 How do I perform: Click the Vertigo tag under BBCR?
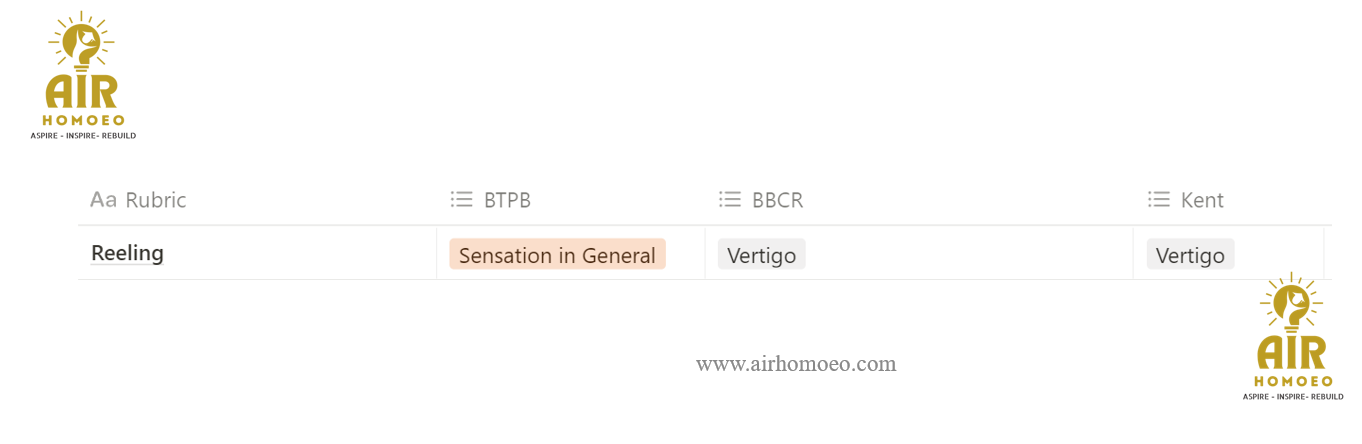(x=761, y=255)
